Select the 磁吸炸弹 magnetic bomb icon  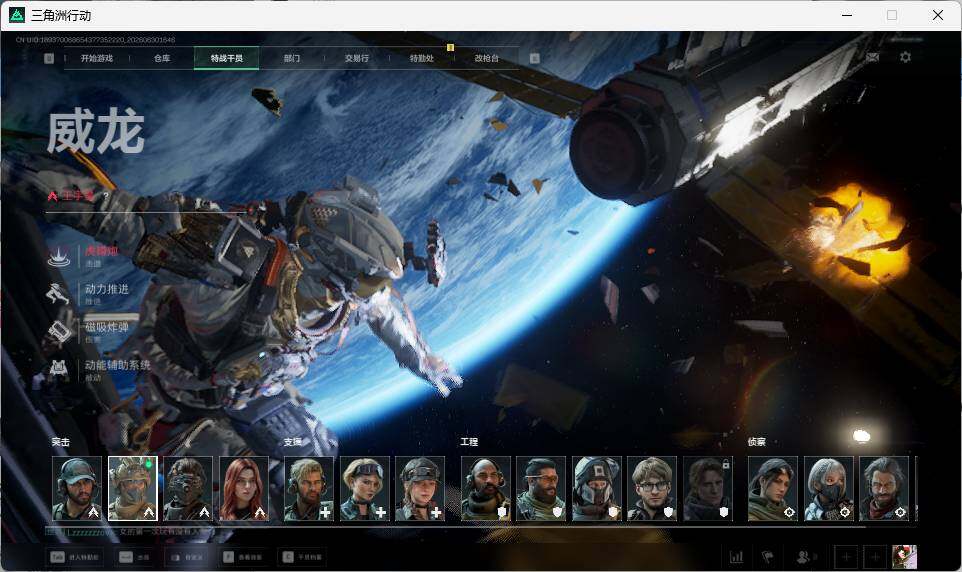(59, 331)
